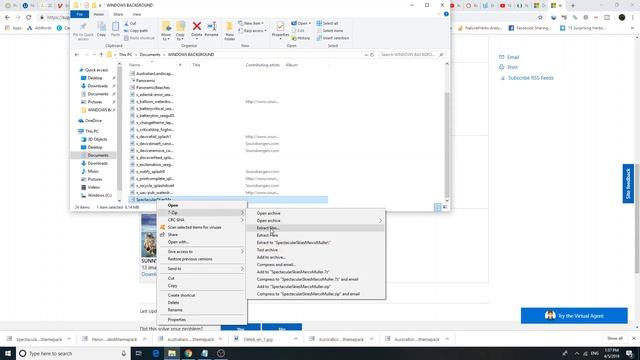
Task: Click the Chrome reload page icon
Action: point(29,18)
